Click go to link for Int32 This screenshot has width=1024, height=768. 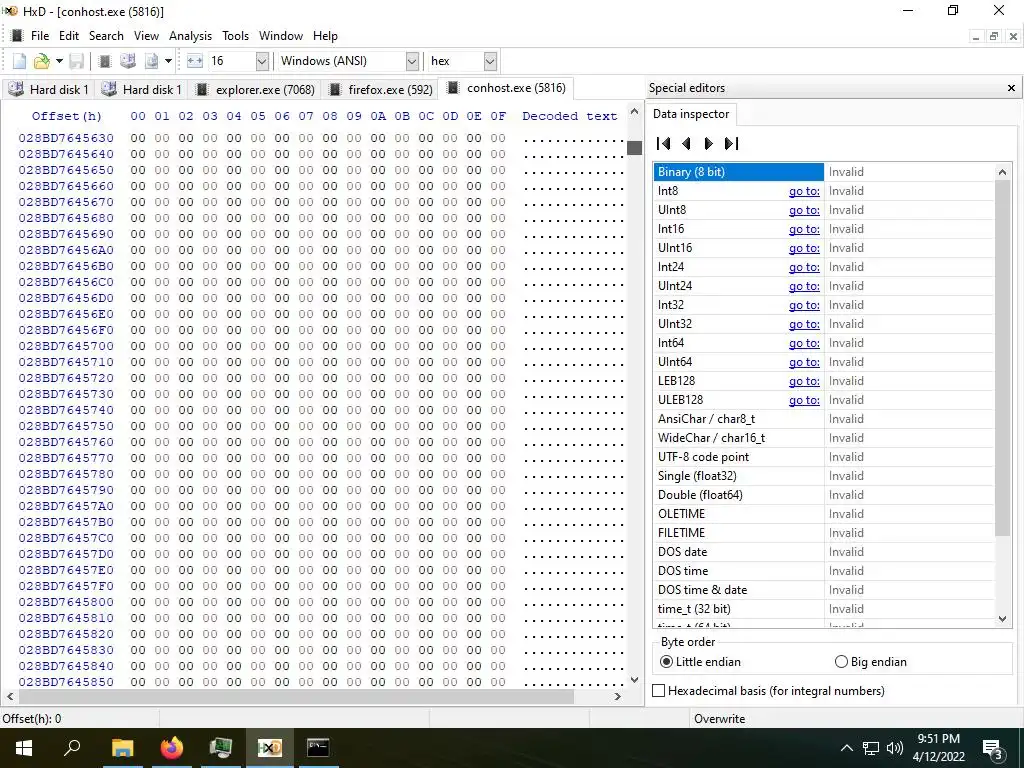pos(804,305)
